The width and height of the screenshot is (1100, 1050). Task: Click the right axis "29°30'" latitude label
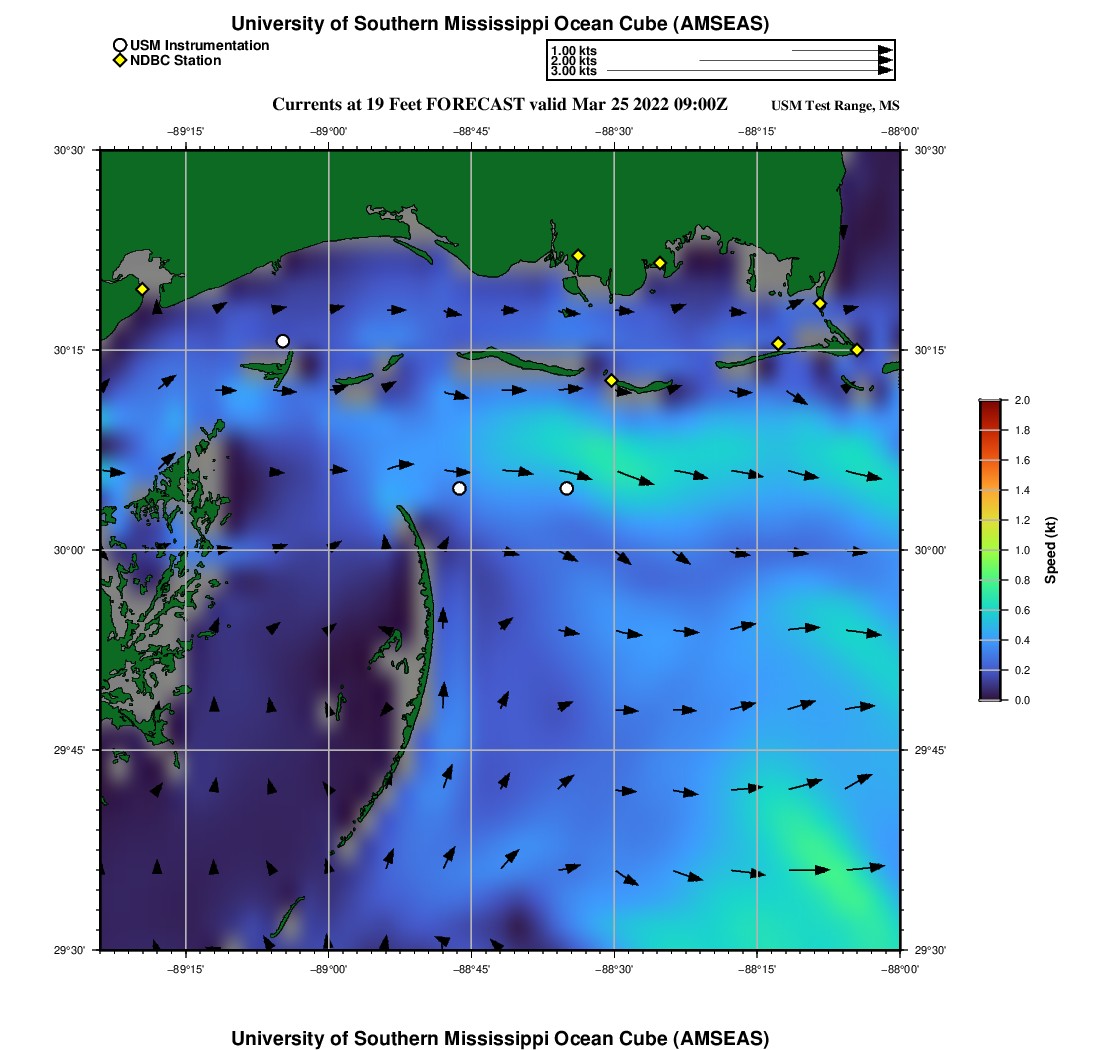coord(930,950)
